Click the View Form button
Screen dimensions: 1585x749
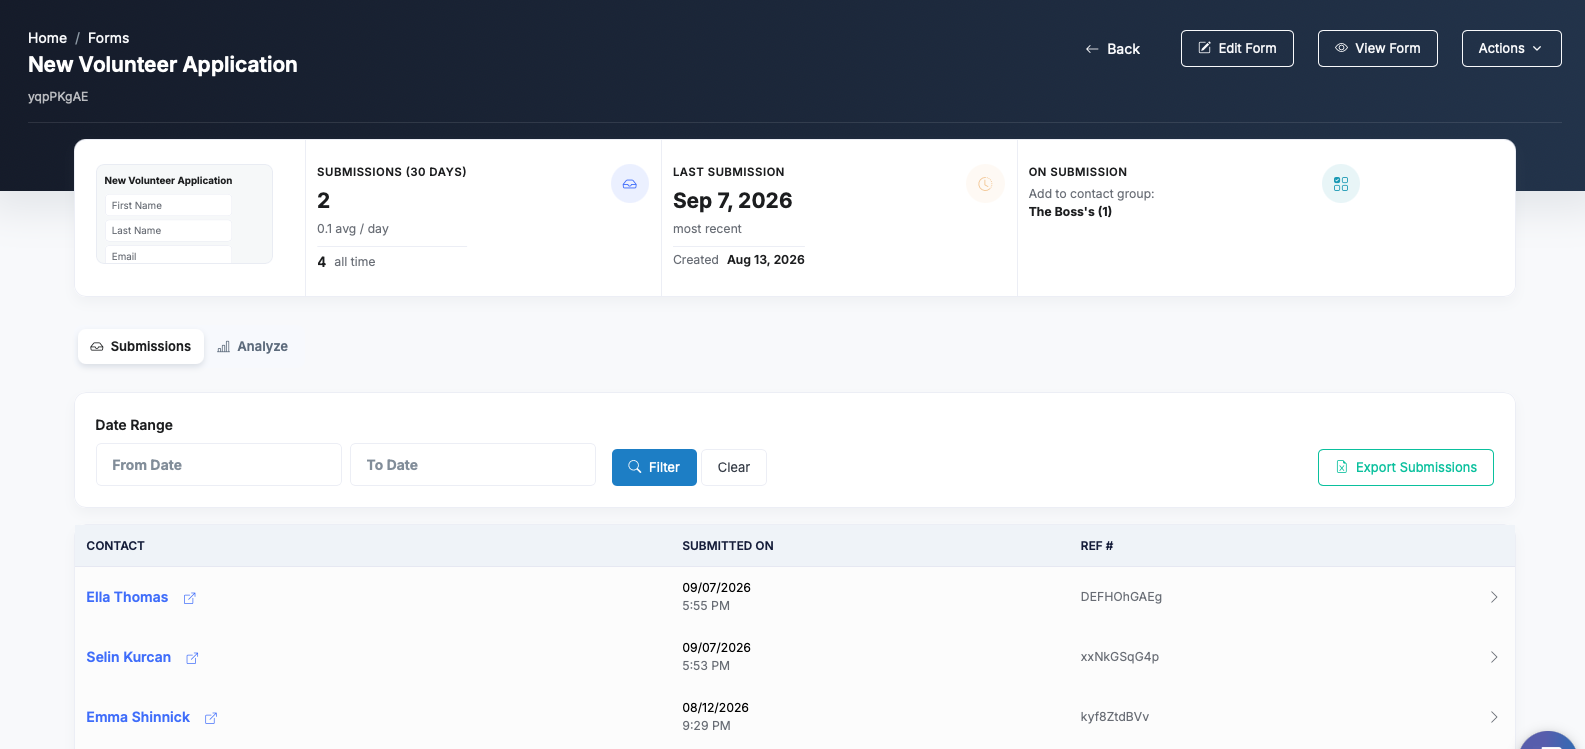pyautogui.click(x=1377, y=48)
